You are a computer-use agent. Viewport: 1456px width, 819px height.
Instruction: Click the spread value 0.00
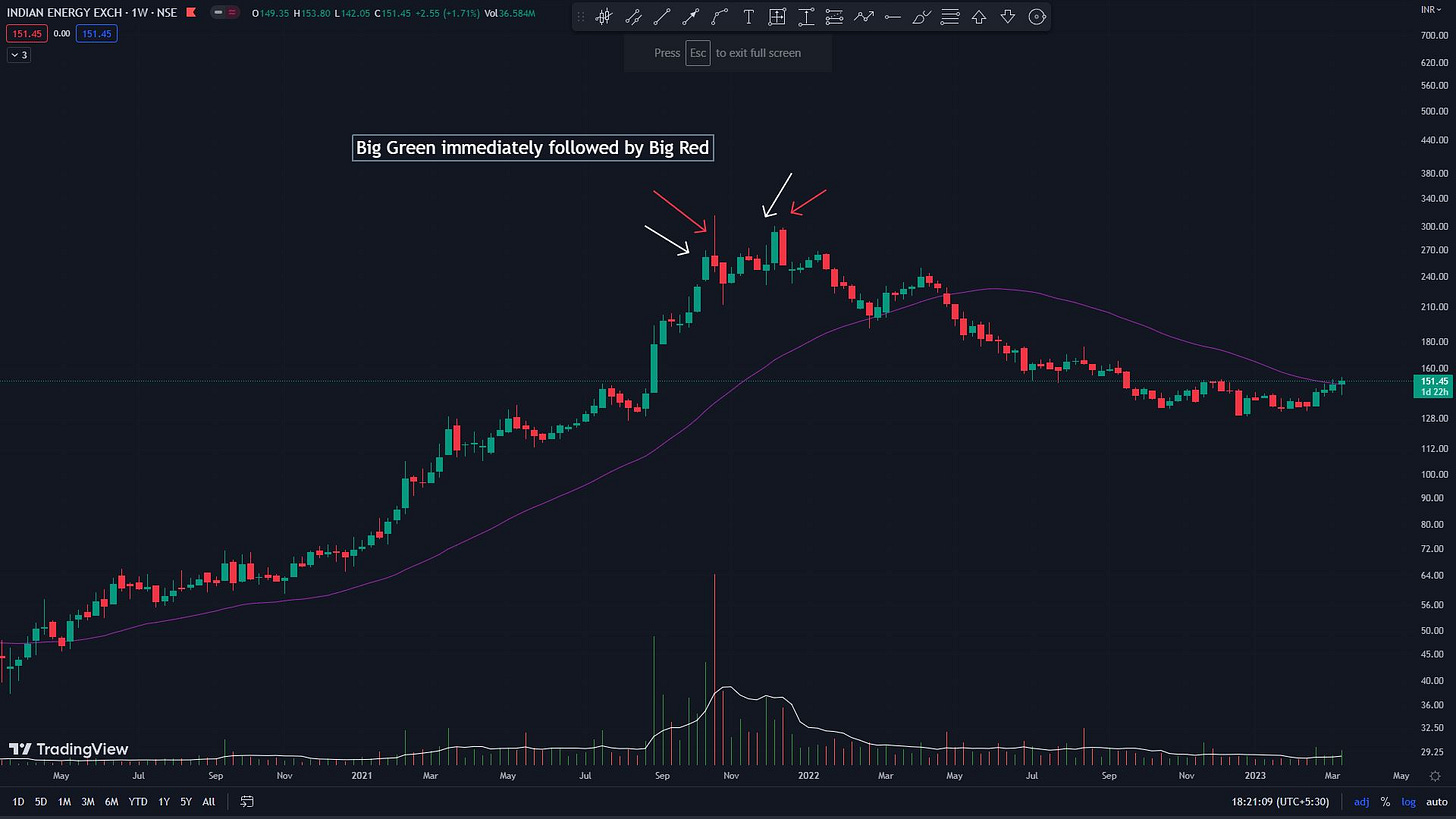coord(61,33)
